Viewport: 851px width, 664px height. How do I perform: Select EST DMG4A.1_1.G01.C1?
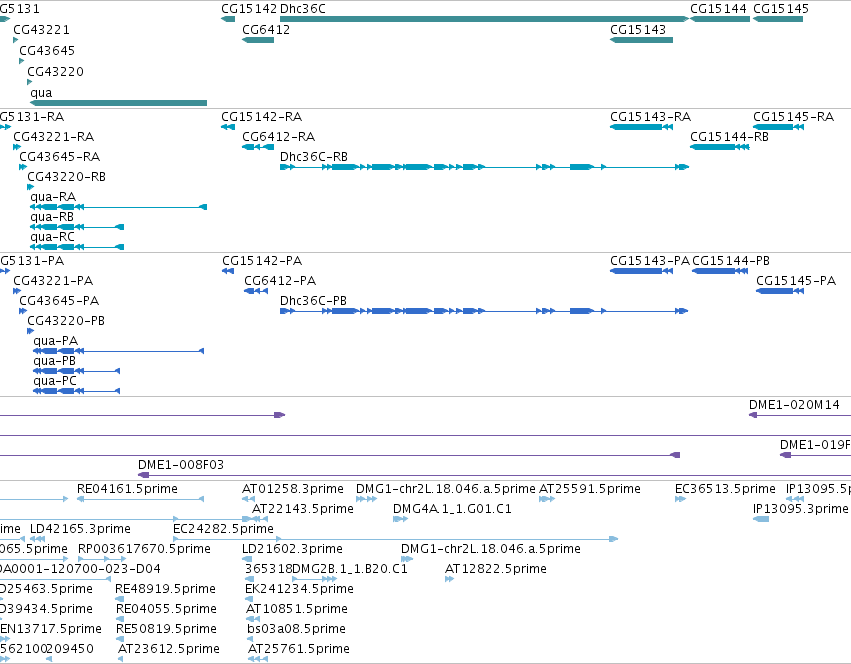pos(452,509)
